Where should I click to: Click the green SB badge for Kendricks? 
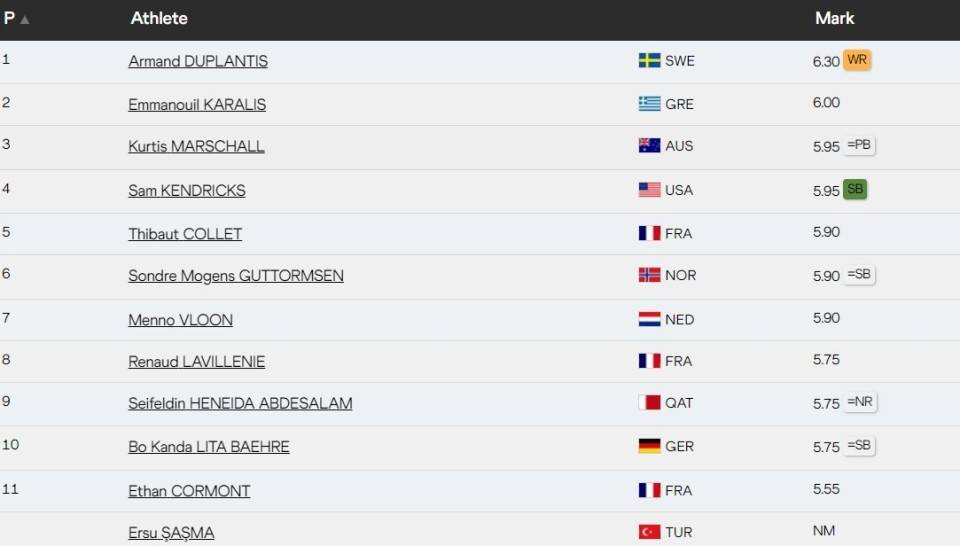tap(855, 189)
